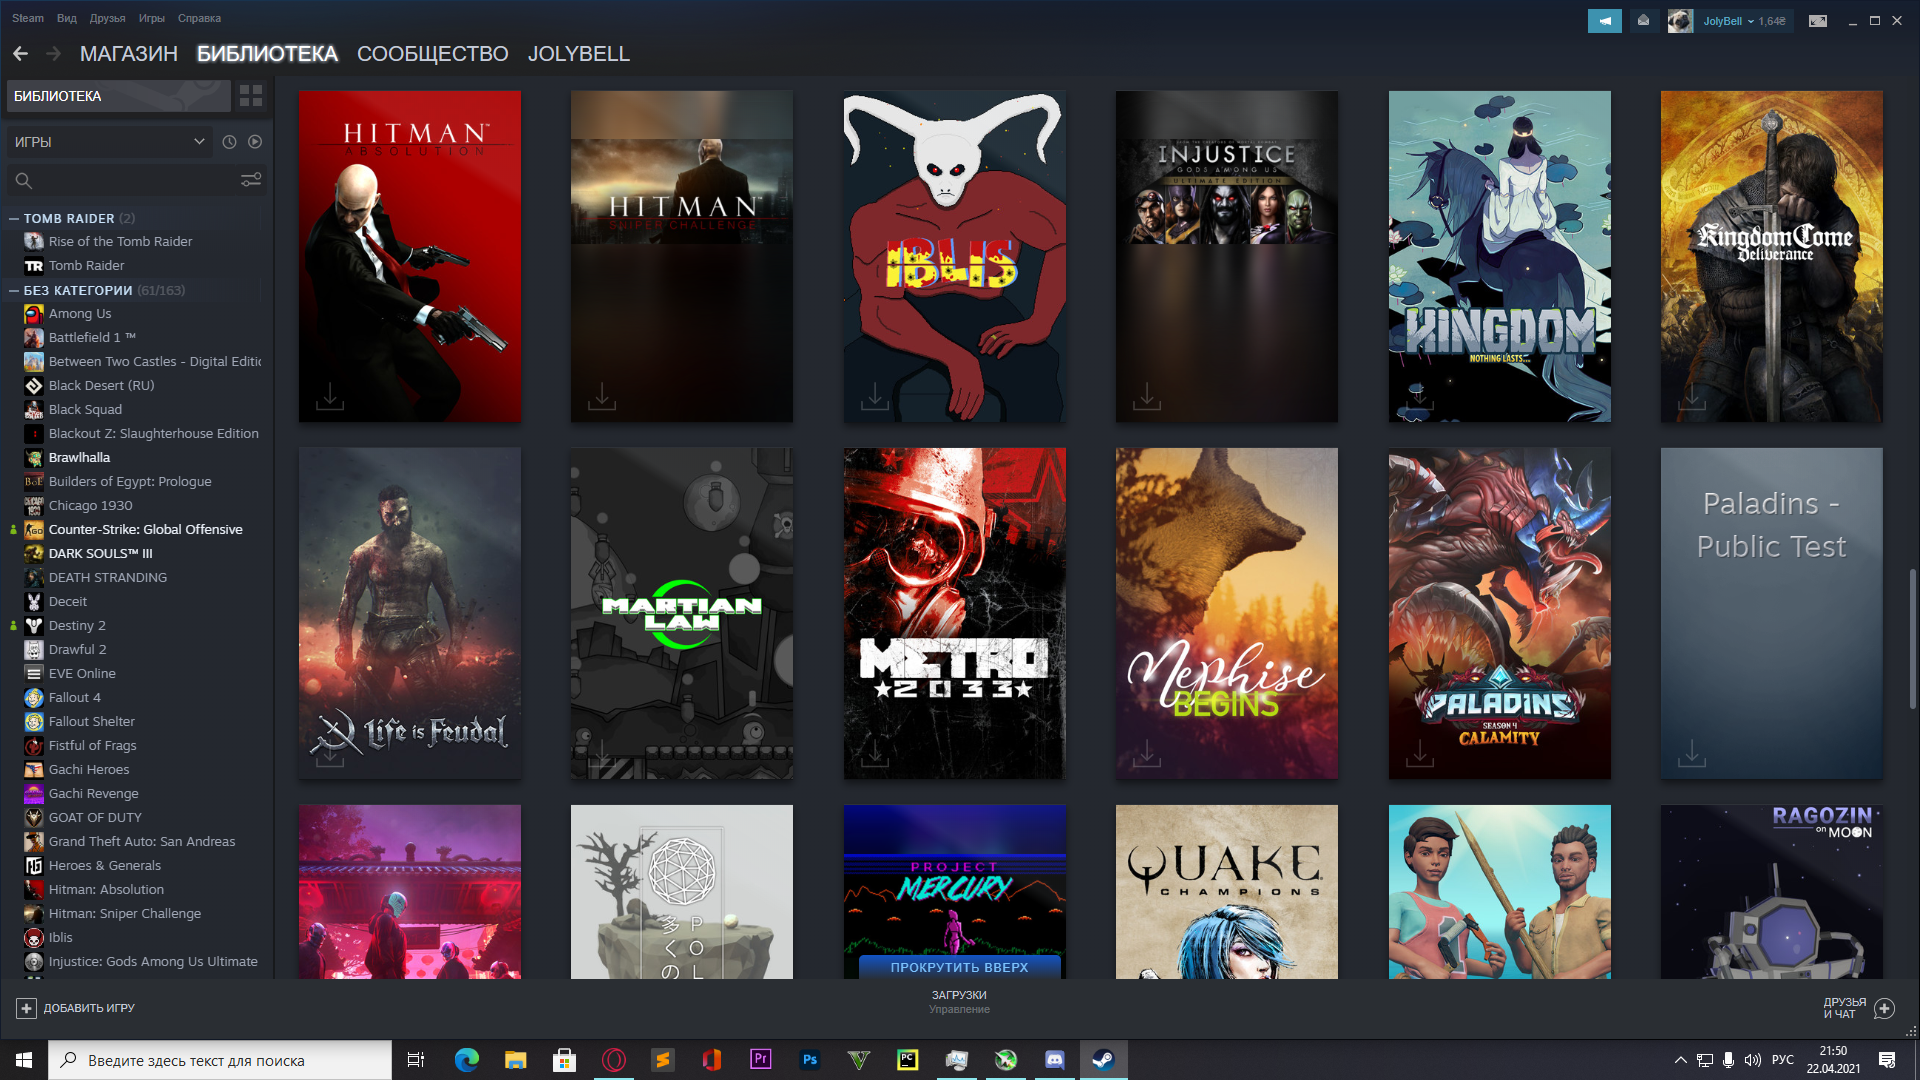The image size is (1920, 1080).
Task: Open Windows Start menu
Action: pyautogui.click(x=24, y=1060)
